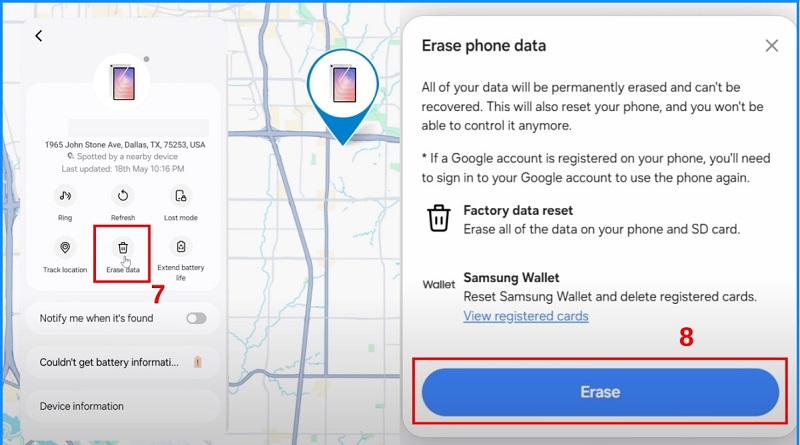Open Track location option
Screen dimensions: 800x445
pos(65,248)
